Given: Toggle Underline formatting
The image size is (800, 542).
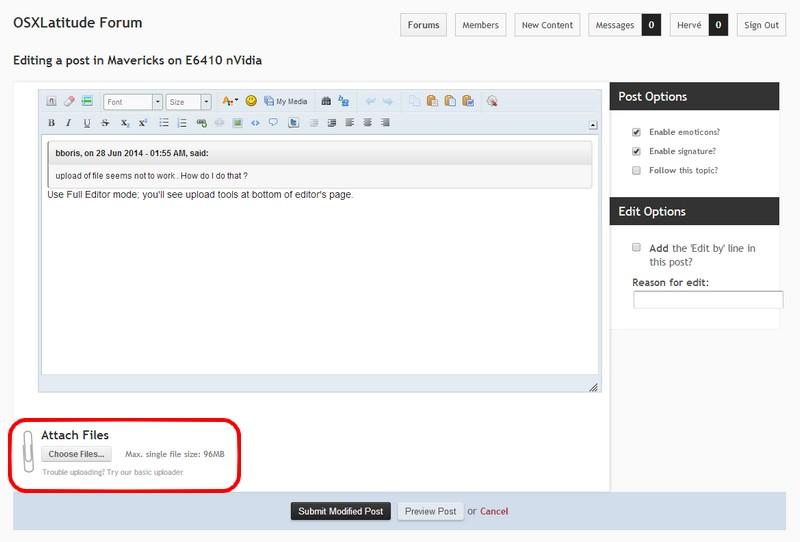Looking at the screenshot, I should [x=87, y=122].
